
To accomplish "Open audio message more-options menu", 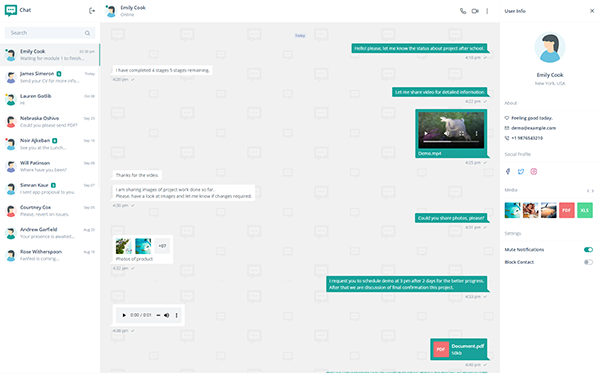I will pyautogui.click(x=176, y=315).
